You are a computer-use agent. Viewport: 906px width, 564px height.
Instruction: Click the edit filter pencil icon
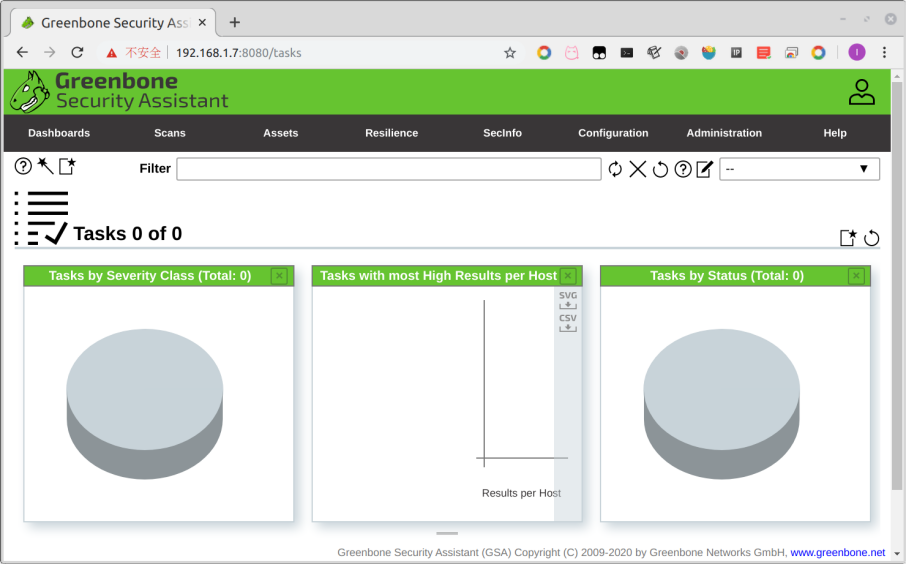click(705, 169)
